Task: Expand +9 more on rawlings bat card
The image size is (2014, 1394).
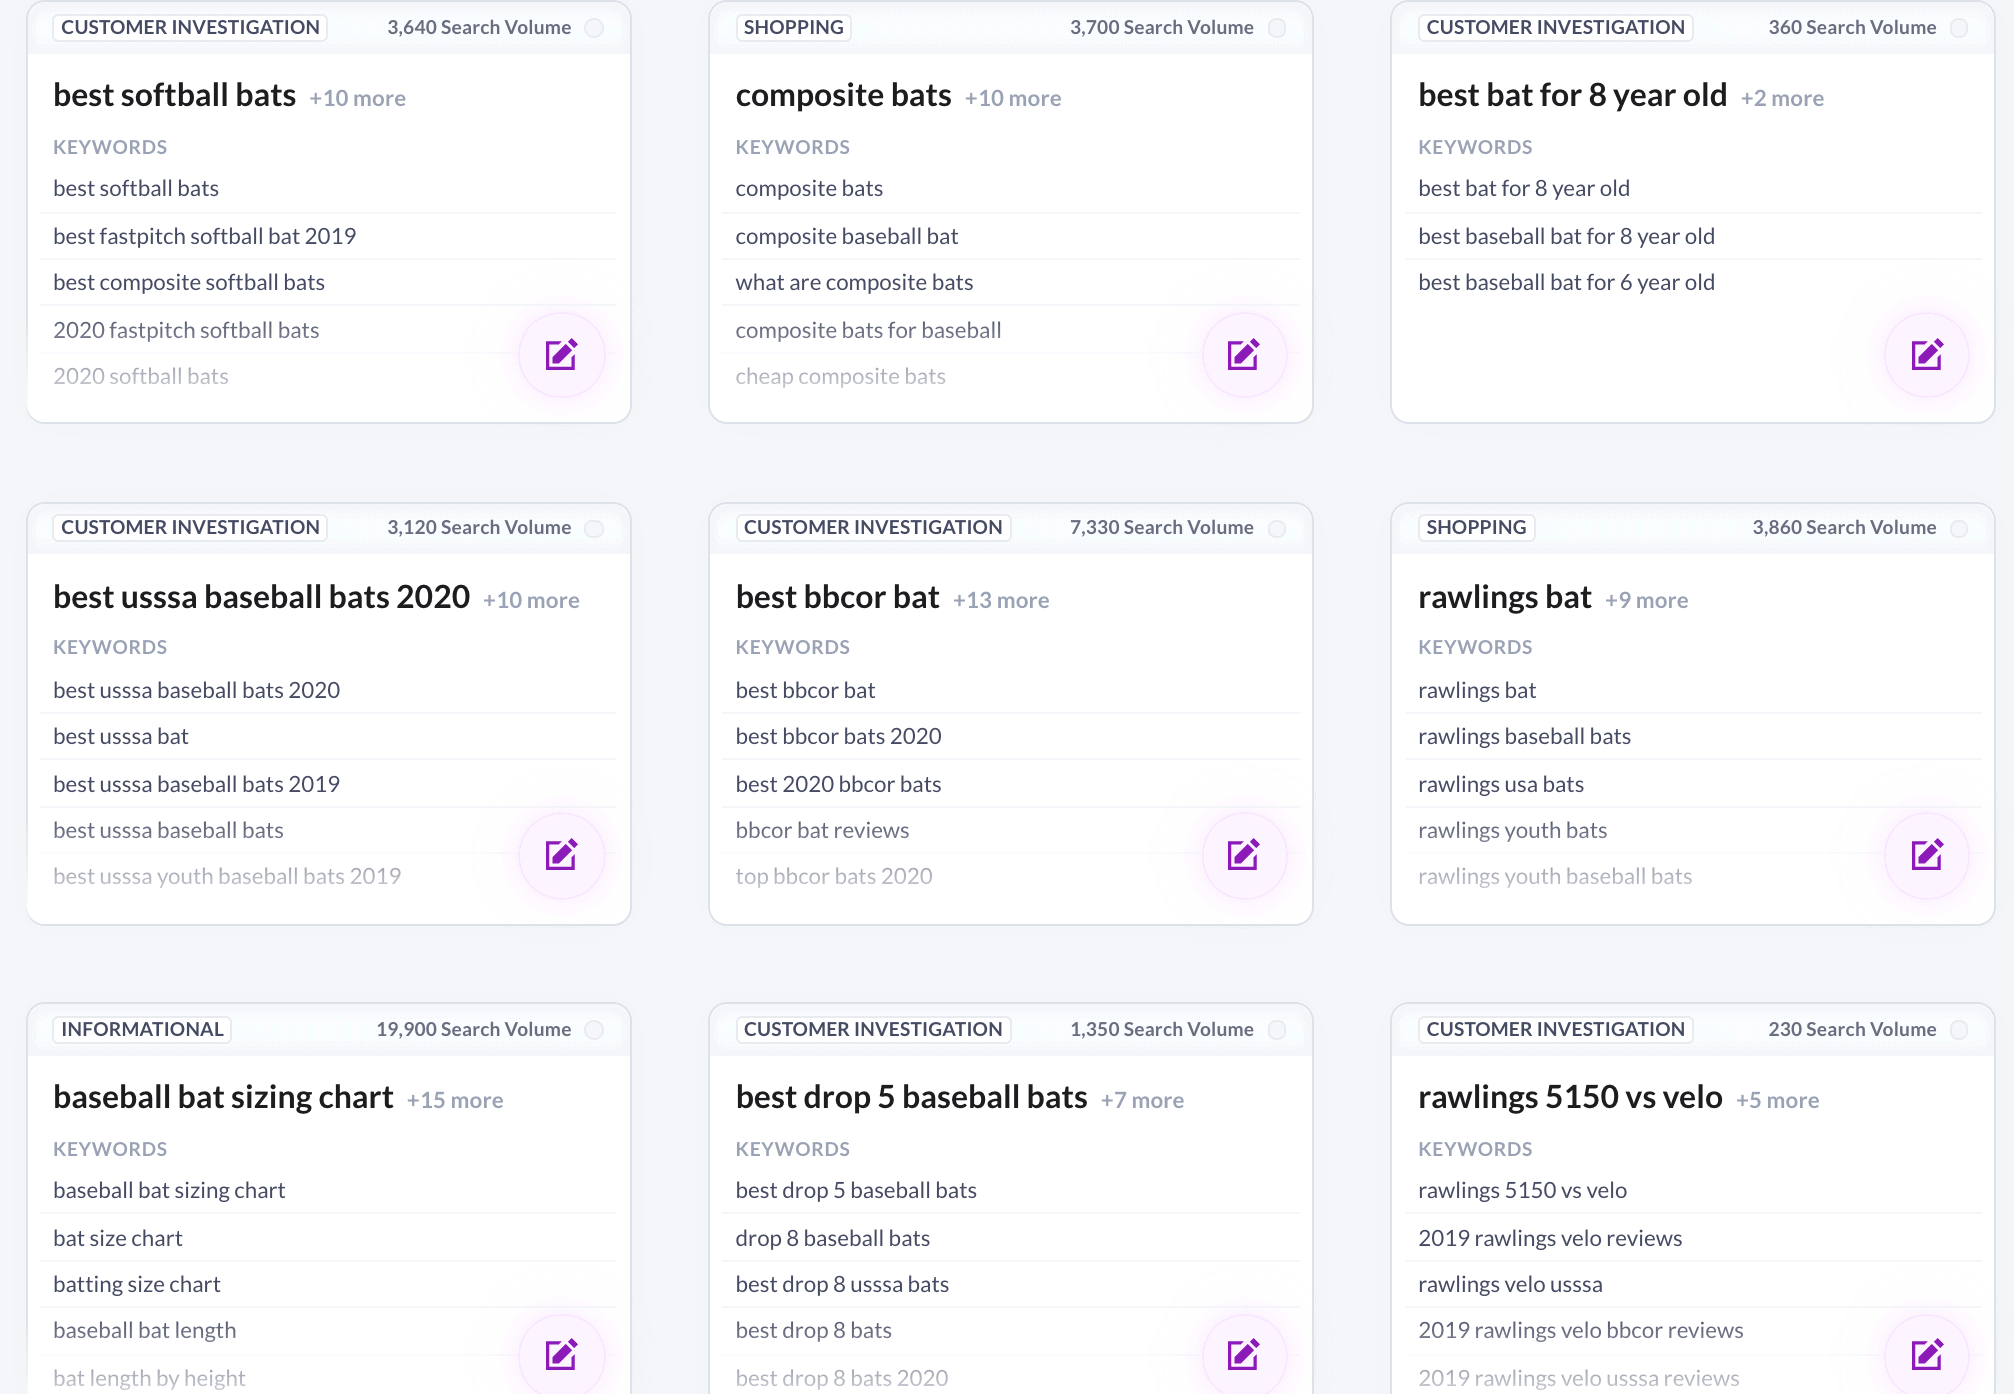Action: 1646,600
